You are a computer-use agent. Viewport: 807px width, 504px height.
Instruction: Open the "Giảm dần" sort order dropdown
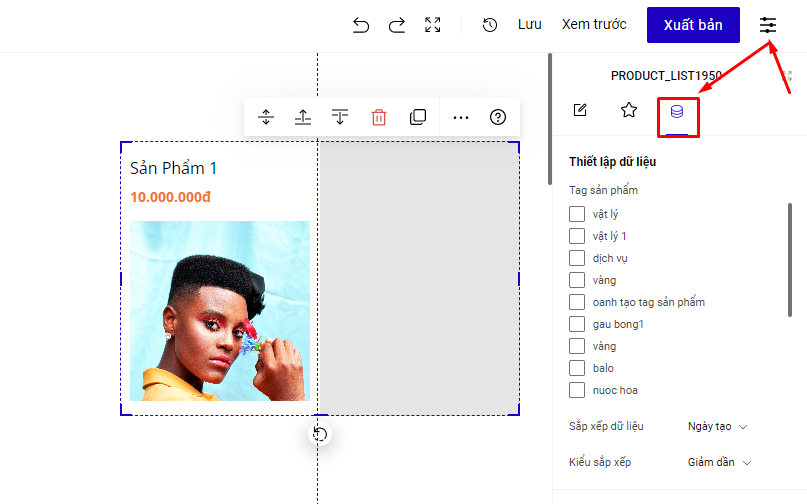point(719,462)
